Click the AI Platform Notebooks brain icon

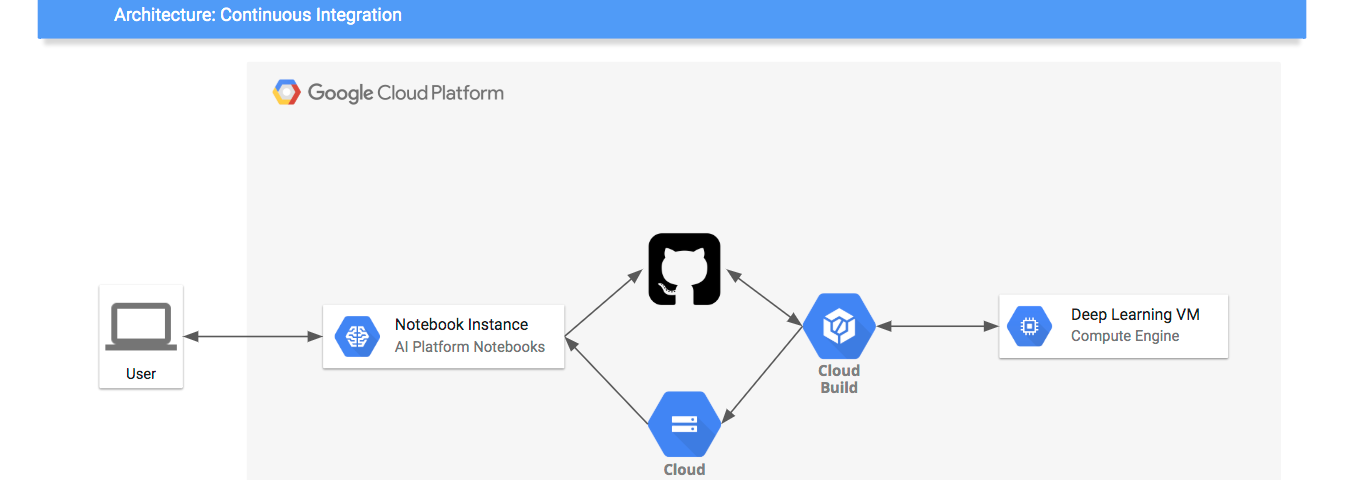[357, 337]
